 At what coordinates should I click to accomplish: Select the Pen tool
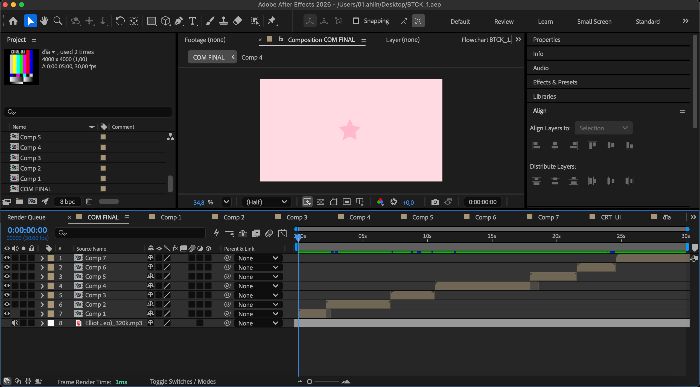click(179, 21)
